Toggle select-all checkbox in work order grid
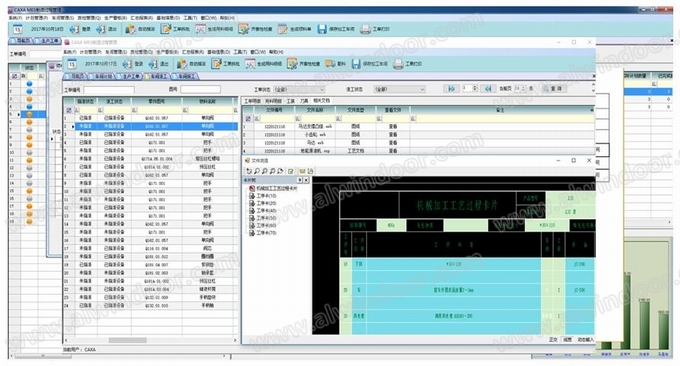The height and width of the screenshot is (366, 680). [x=69, y=110]
